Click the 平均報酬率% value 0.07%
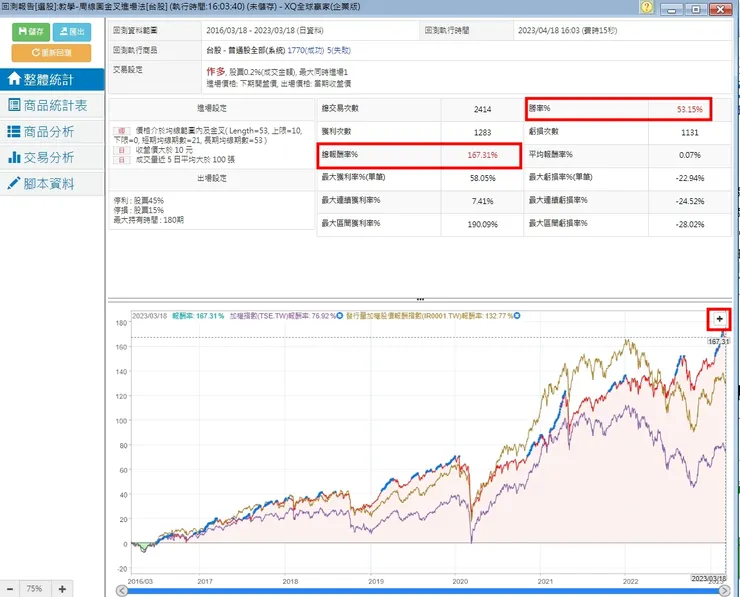The image size is (740, 597). point(690,155)
